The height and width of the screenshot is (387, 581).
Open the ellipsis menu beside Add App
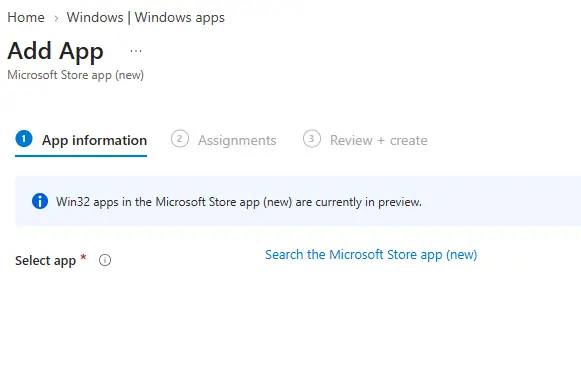[136, 51]
